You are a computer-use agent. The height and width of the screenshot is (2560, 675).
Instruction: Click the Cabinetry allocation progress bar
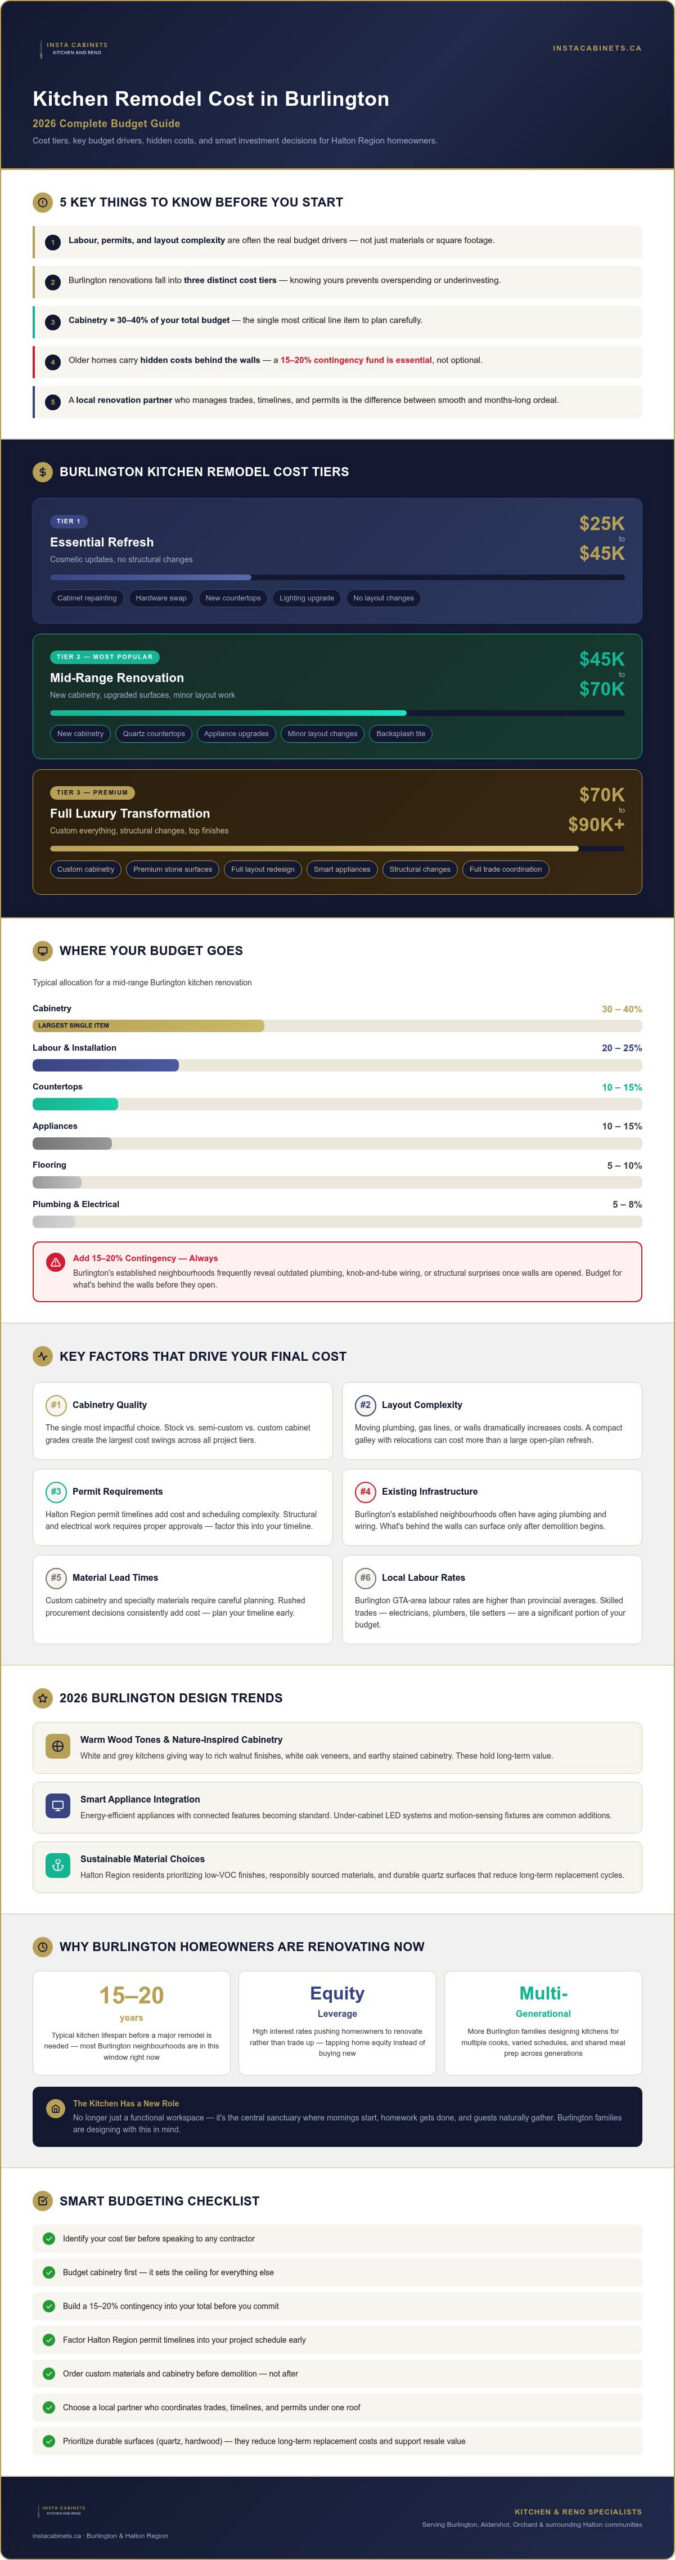[337, 1026]
